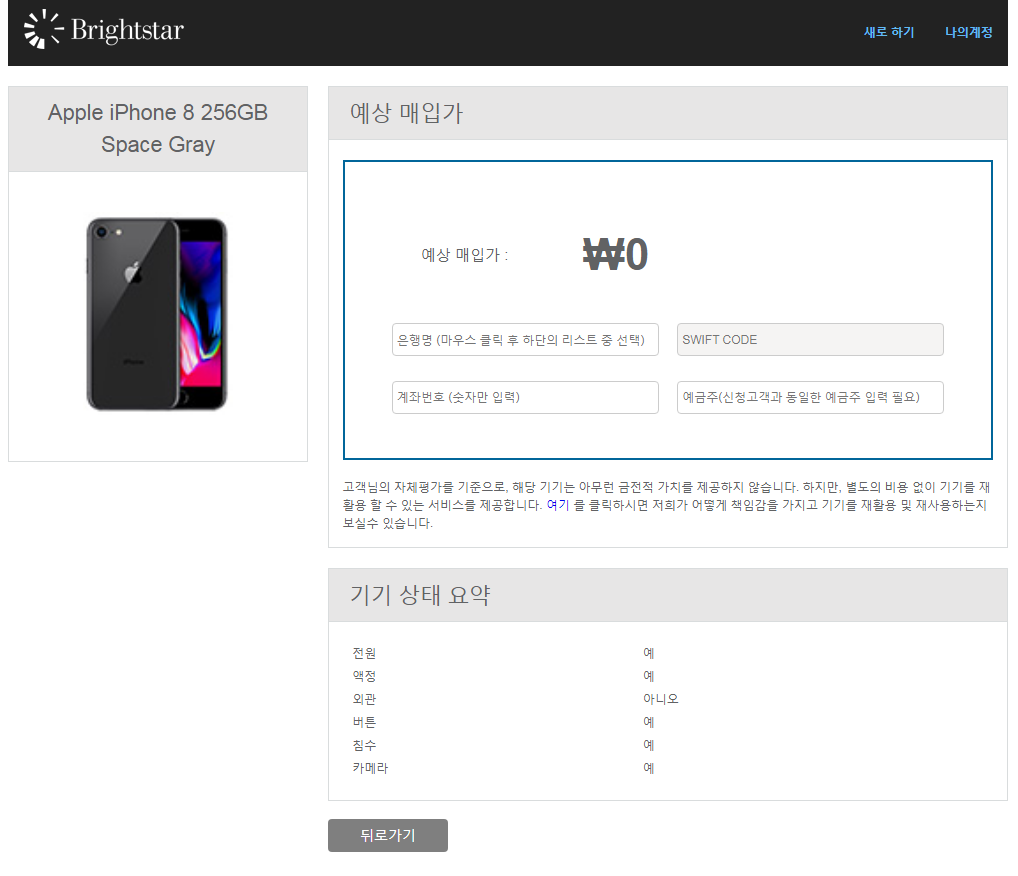
Task: Click the 액정 status row label
Action: click(x=364, y=676)
